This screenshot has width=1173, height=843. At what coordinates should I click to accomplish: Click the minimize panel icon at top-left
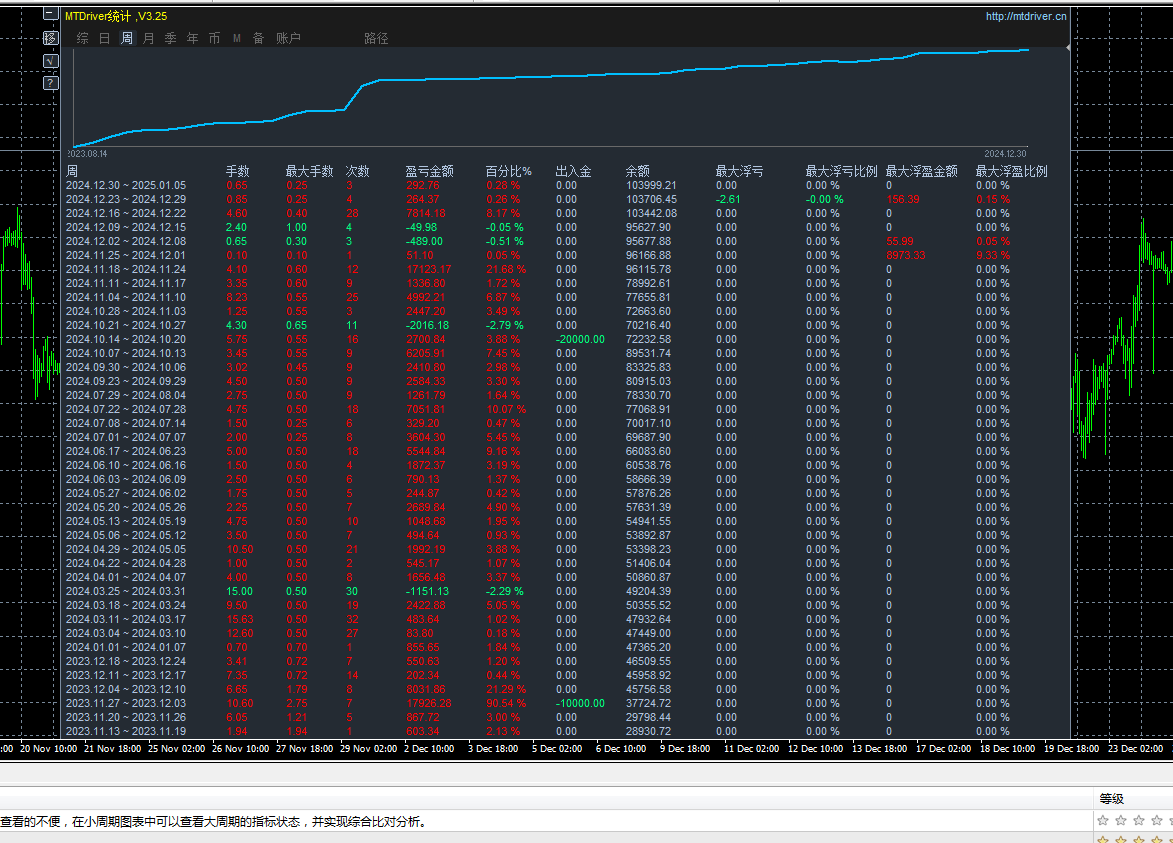click(x=51, y=14)
